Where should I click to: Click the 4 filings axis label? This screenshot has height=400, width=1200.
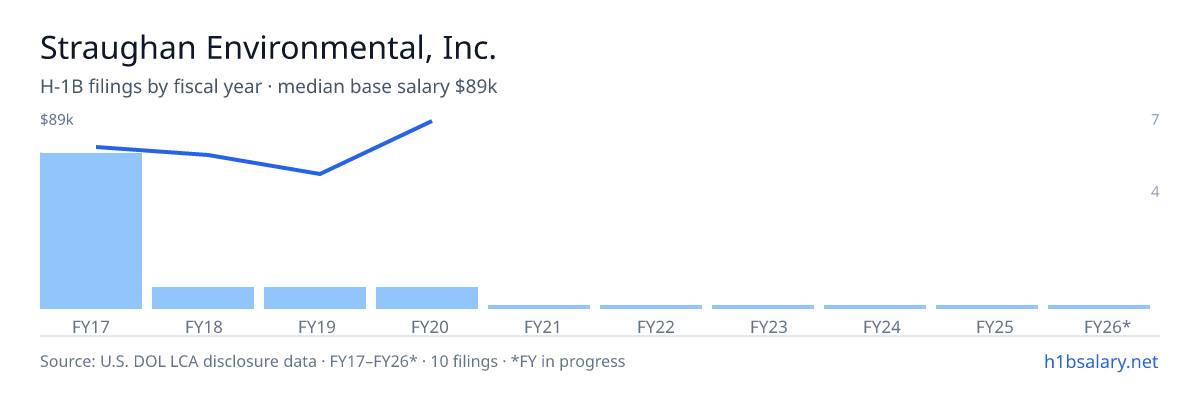(x=1155, y=191)
